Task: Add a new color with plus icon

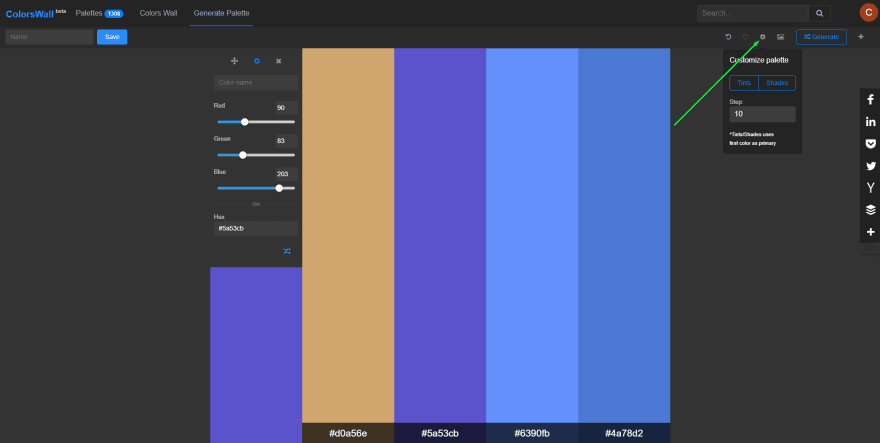Action: coord(861,37)
